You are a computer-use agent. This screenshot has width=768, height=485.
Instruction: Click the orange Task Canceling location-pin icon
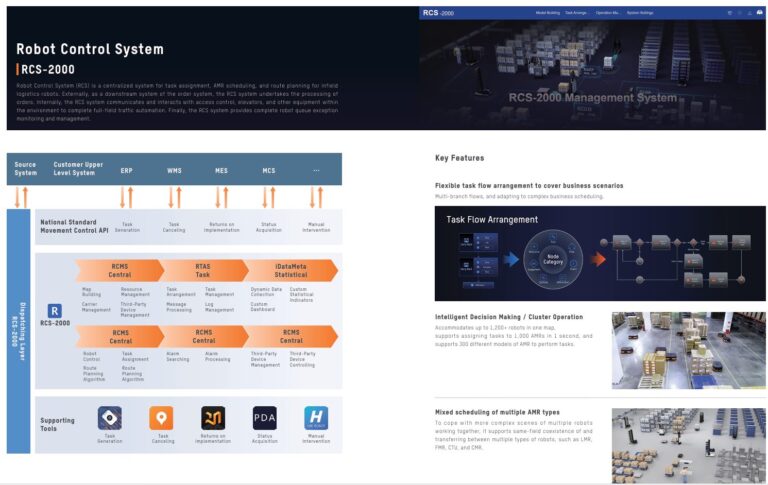[161, 418]
